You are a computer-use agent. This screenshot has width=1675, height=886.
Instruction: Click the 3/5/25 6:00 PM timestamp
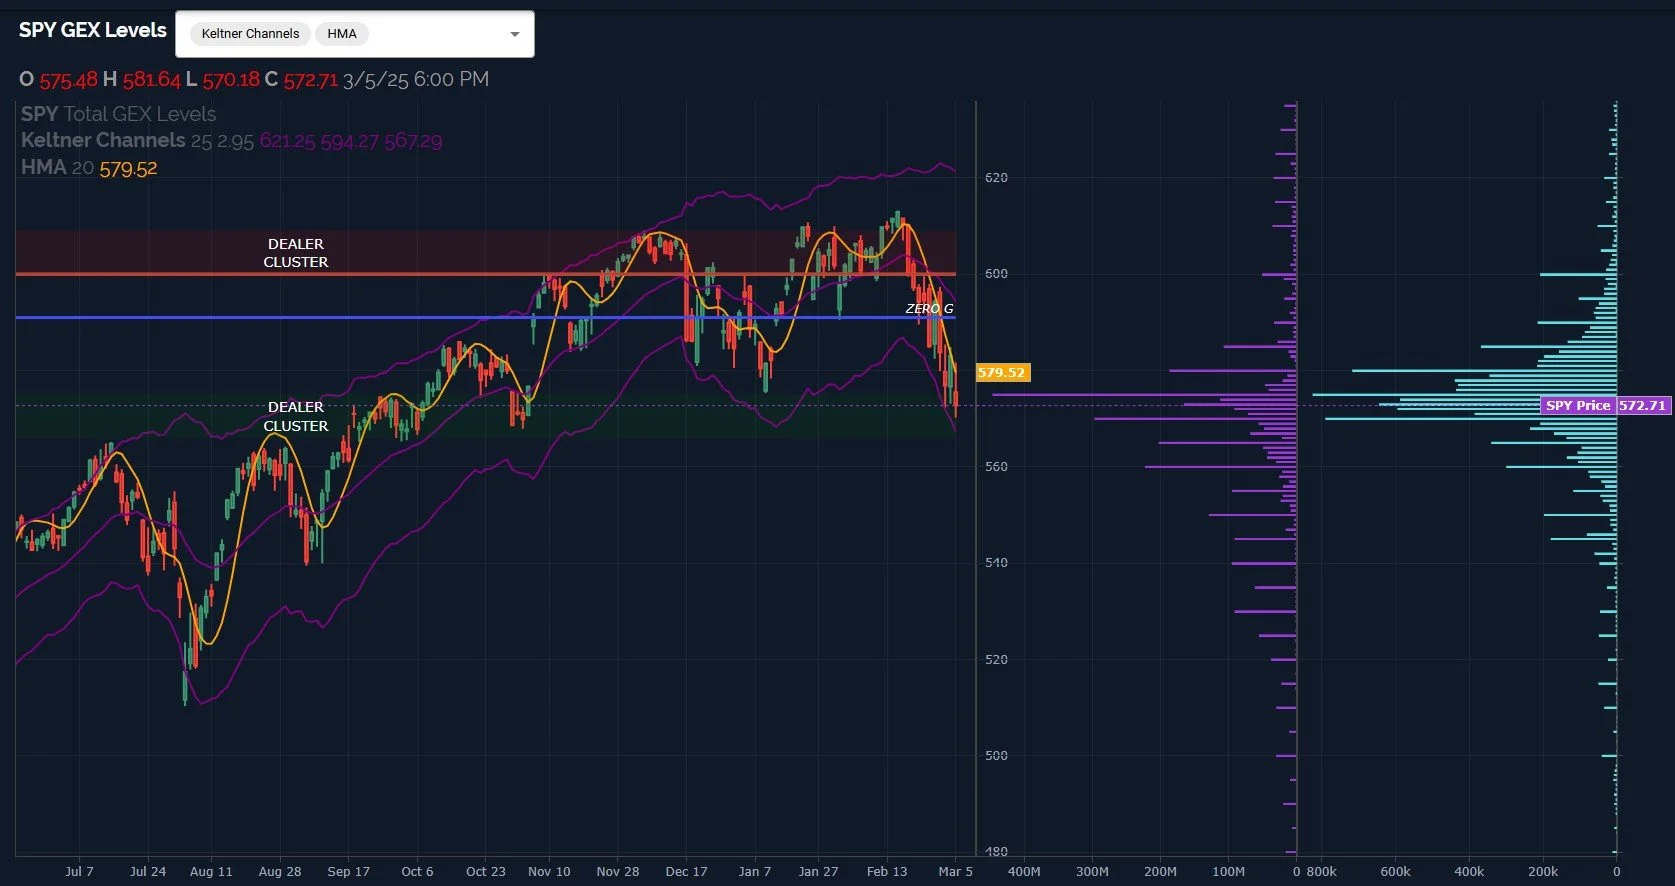click(416, 79)
